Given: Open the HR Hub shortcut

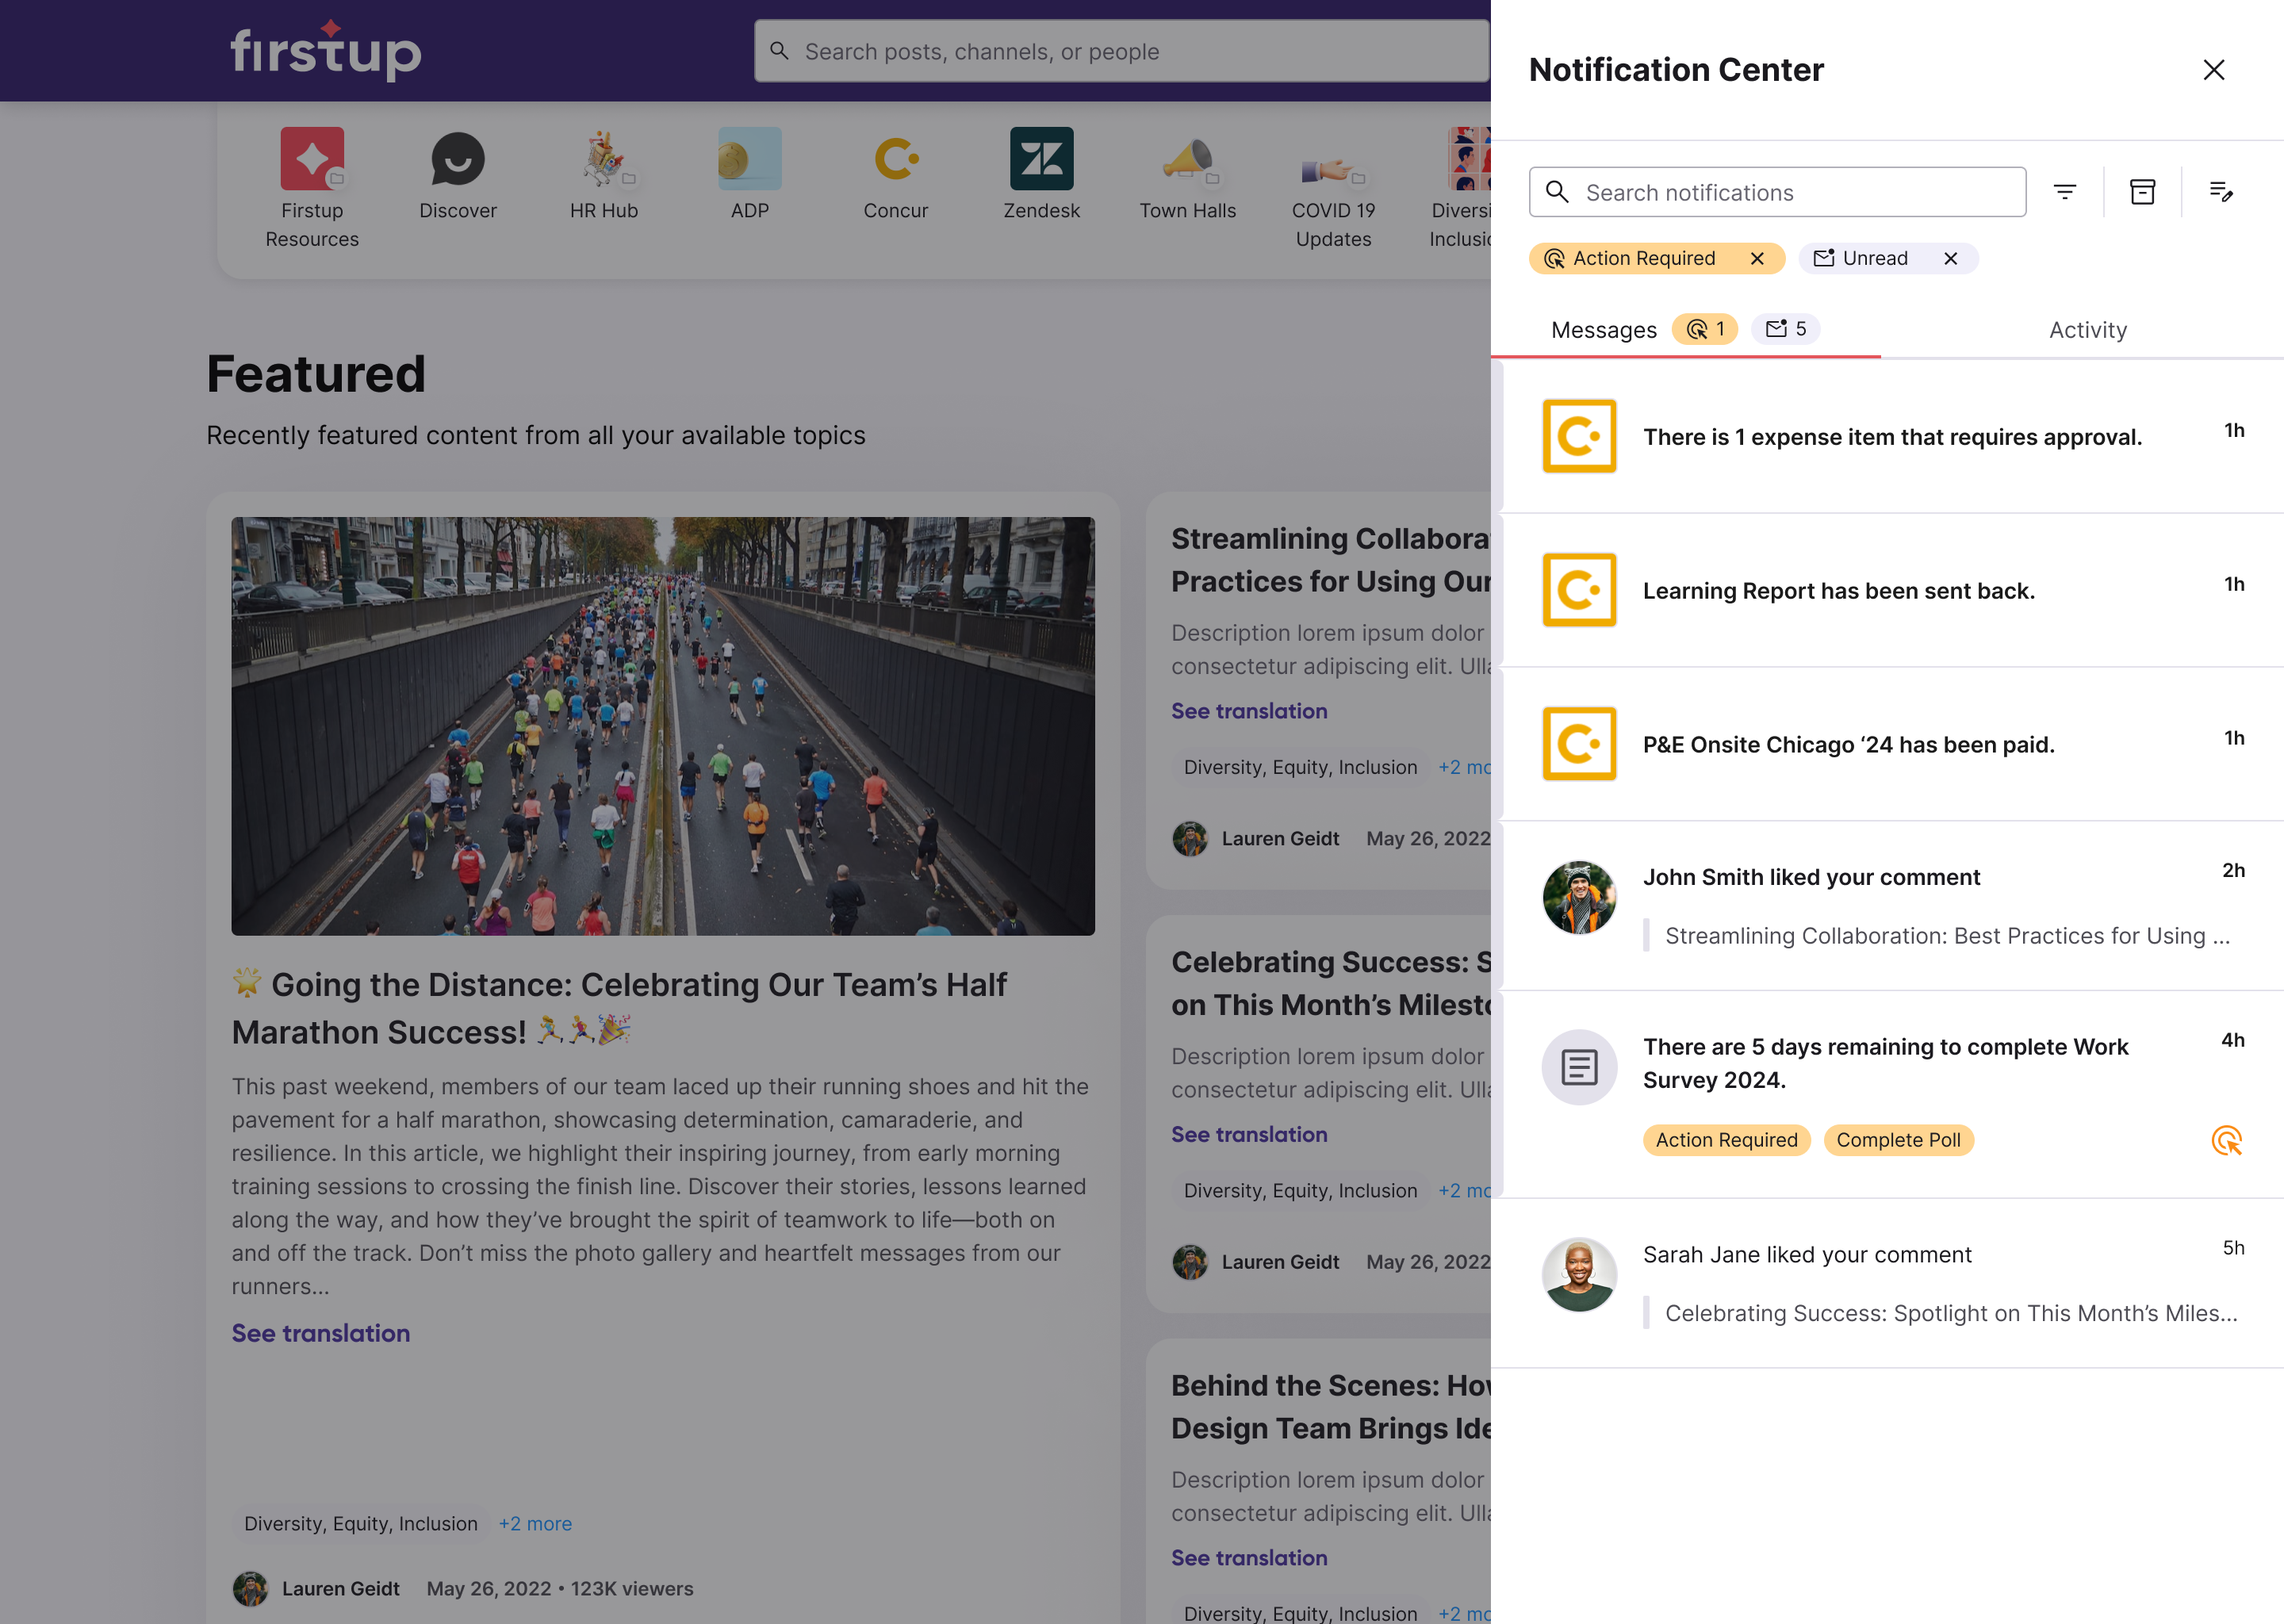Looking at the screenshot, I should pyautogui.click(x=604, y=175).
